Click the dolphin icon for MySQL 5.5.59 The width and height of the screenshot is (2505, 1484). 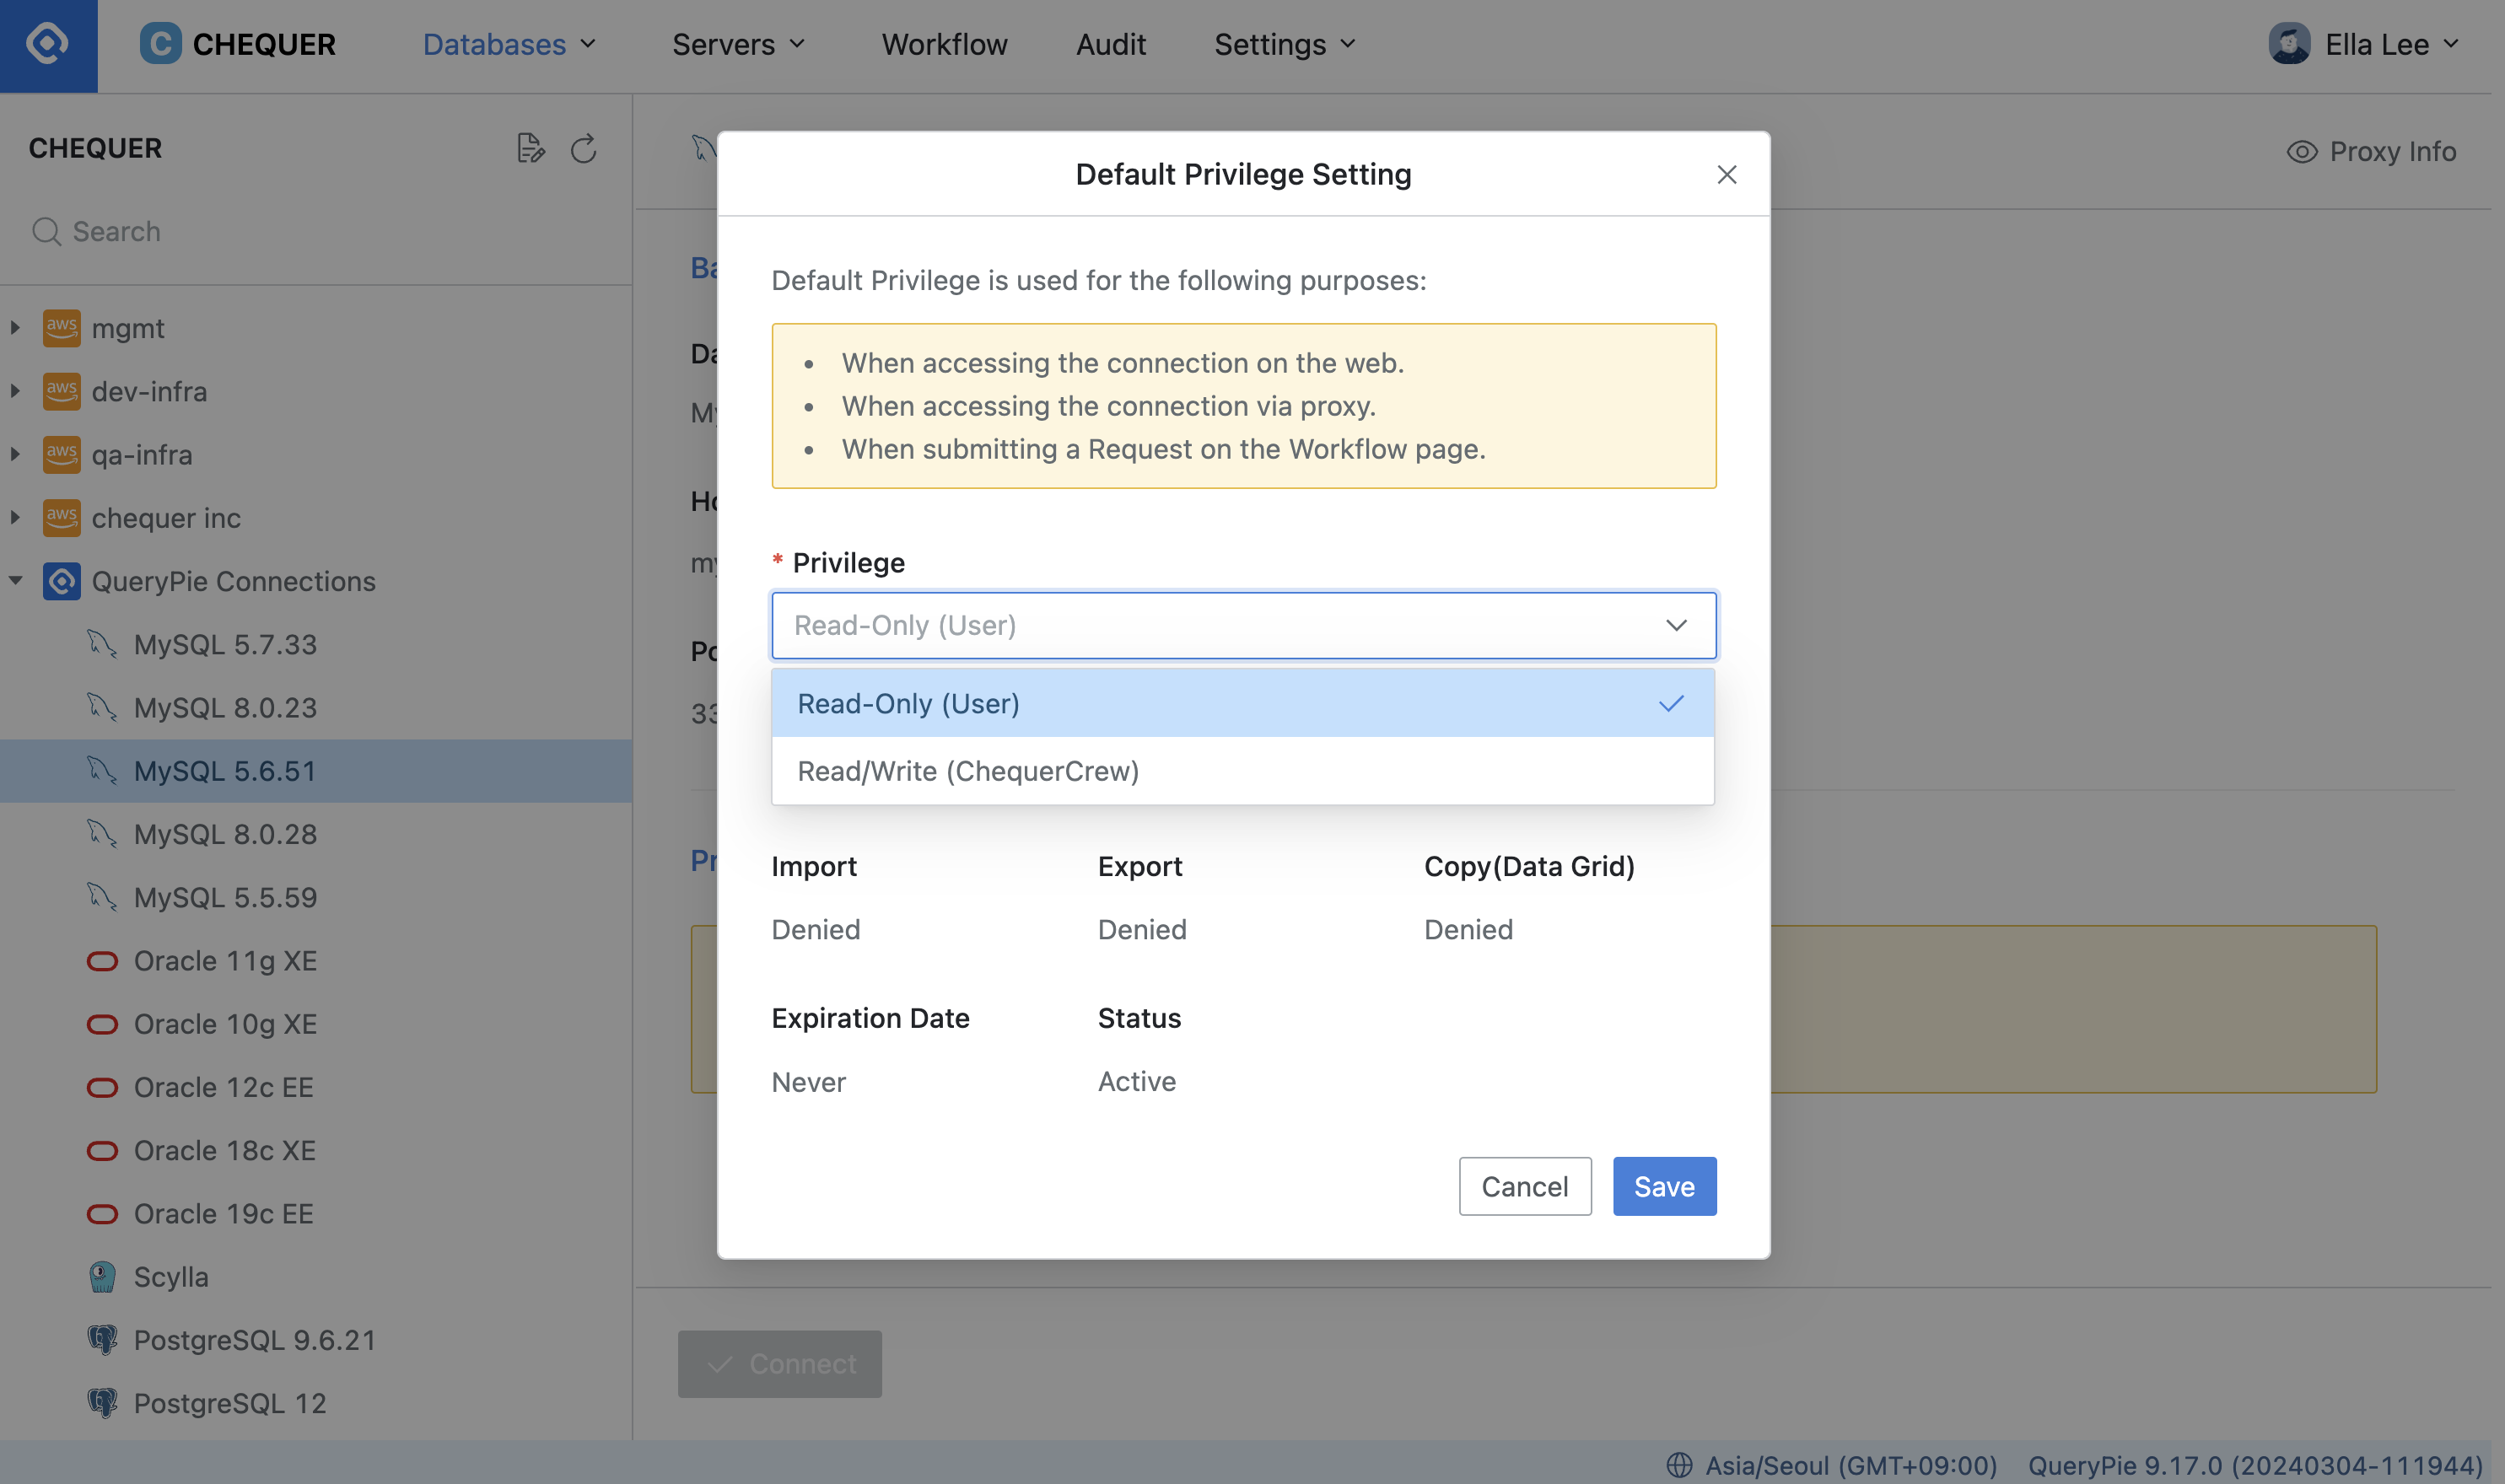click(x=102, y=897)
